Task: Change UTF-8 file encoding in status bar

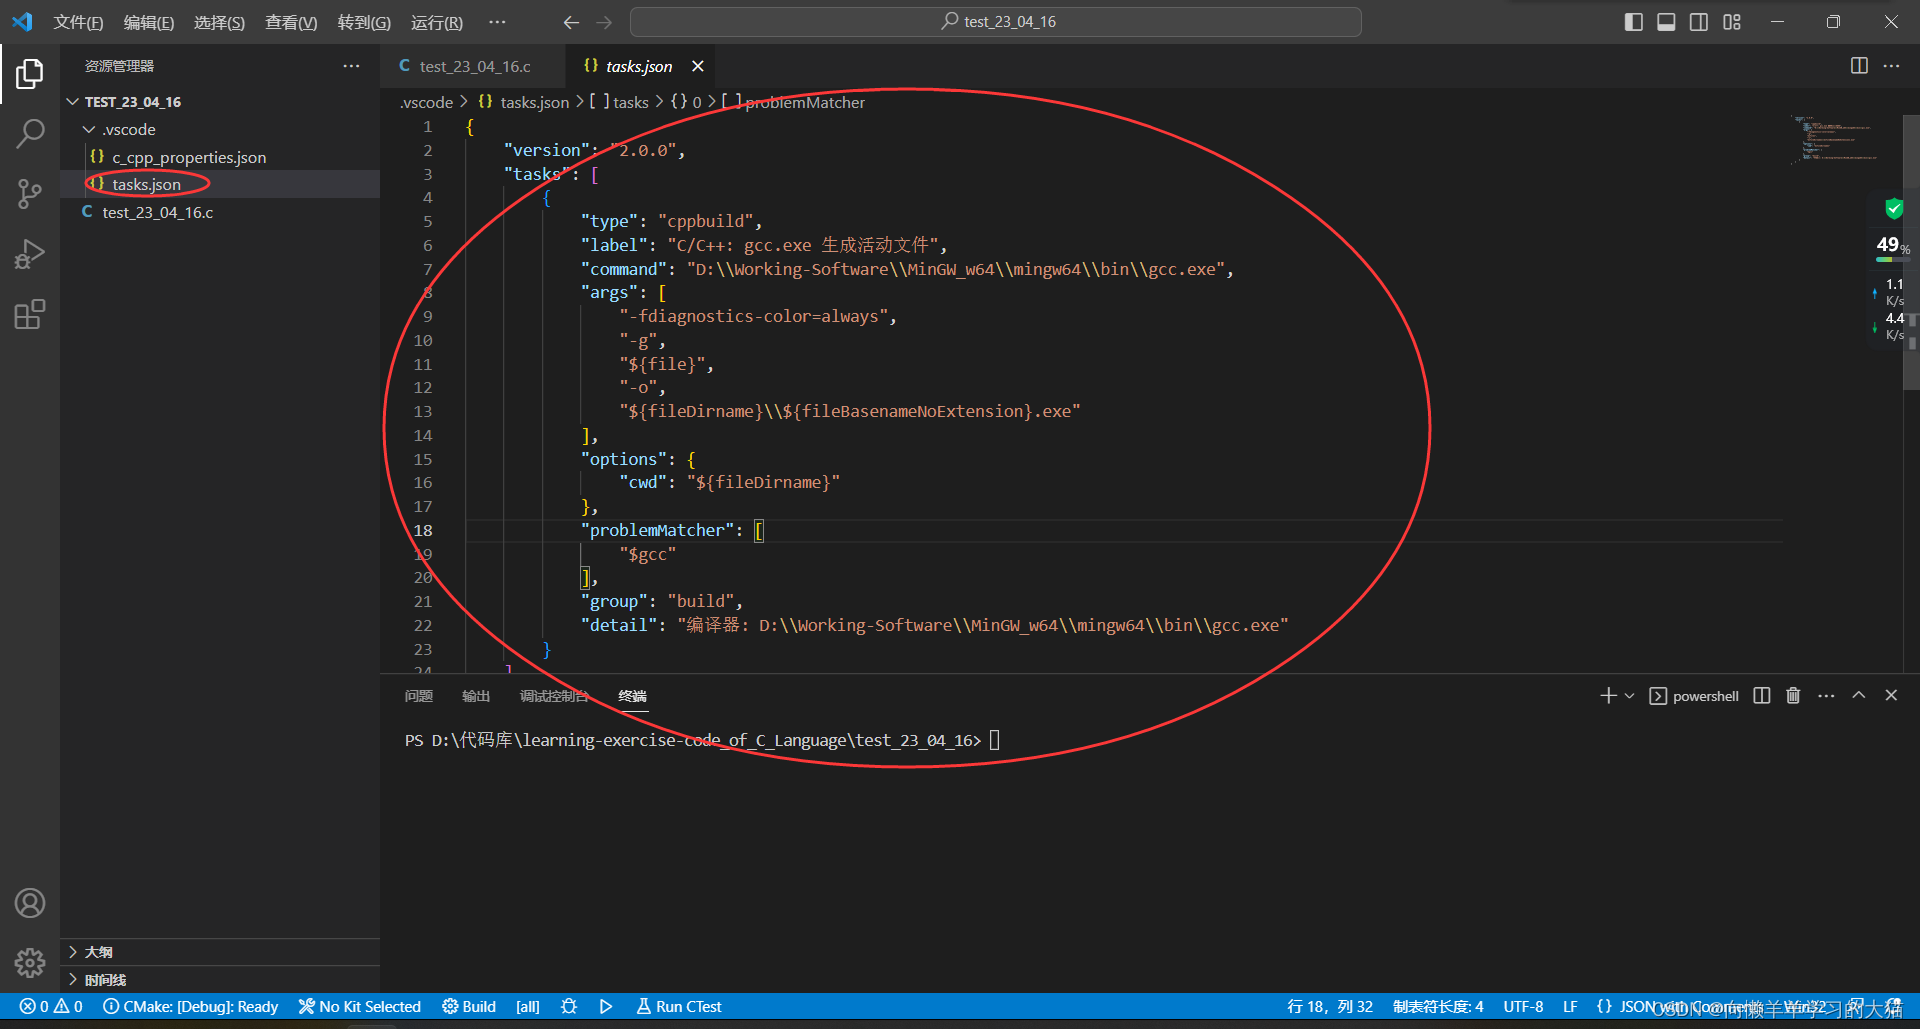Action: (1523, 1007)
